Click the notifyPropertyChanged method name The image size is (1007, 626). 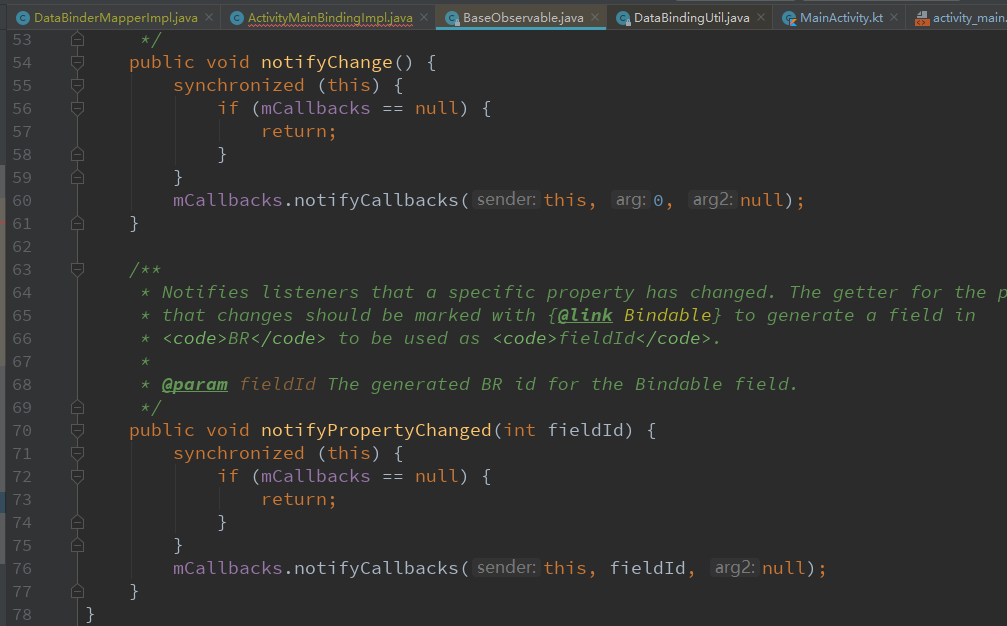(x=376, y=430)
